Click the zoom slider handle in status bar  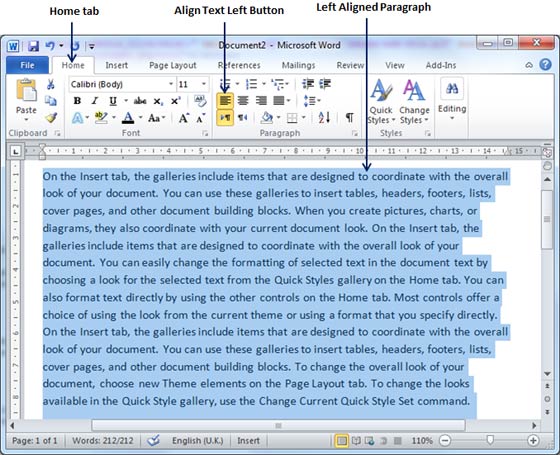point(490,440)
